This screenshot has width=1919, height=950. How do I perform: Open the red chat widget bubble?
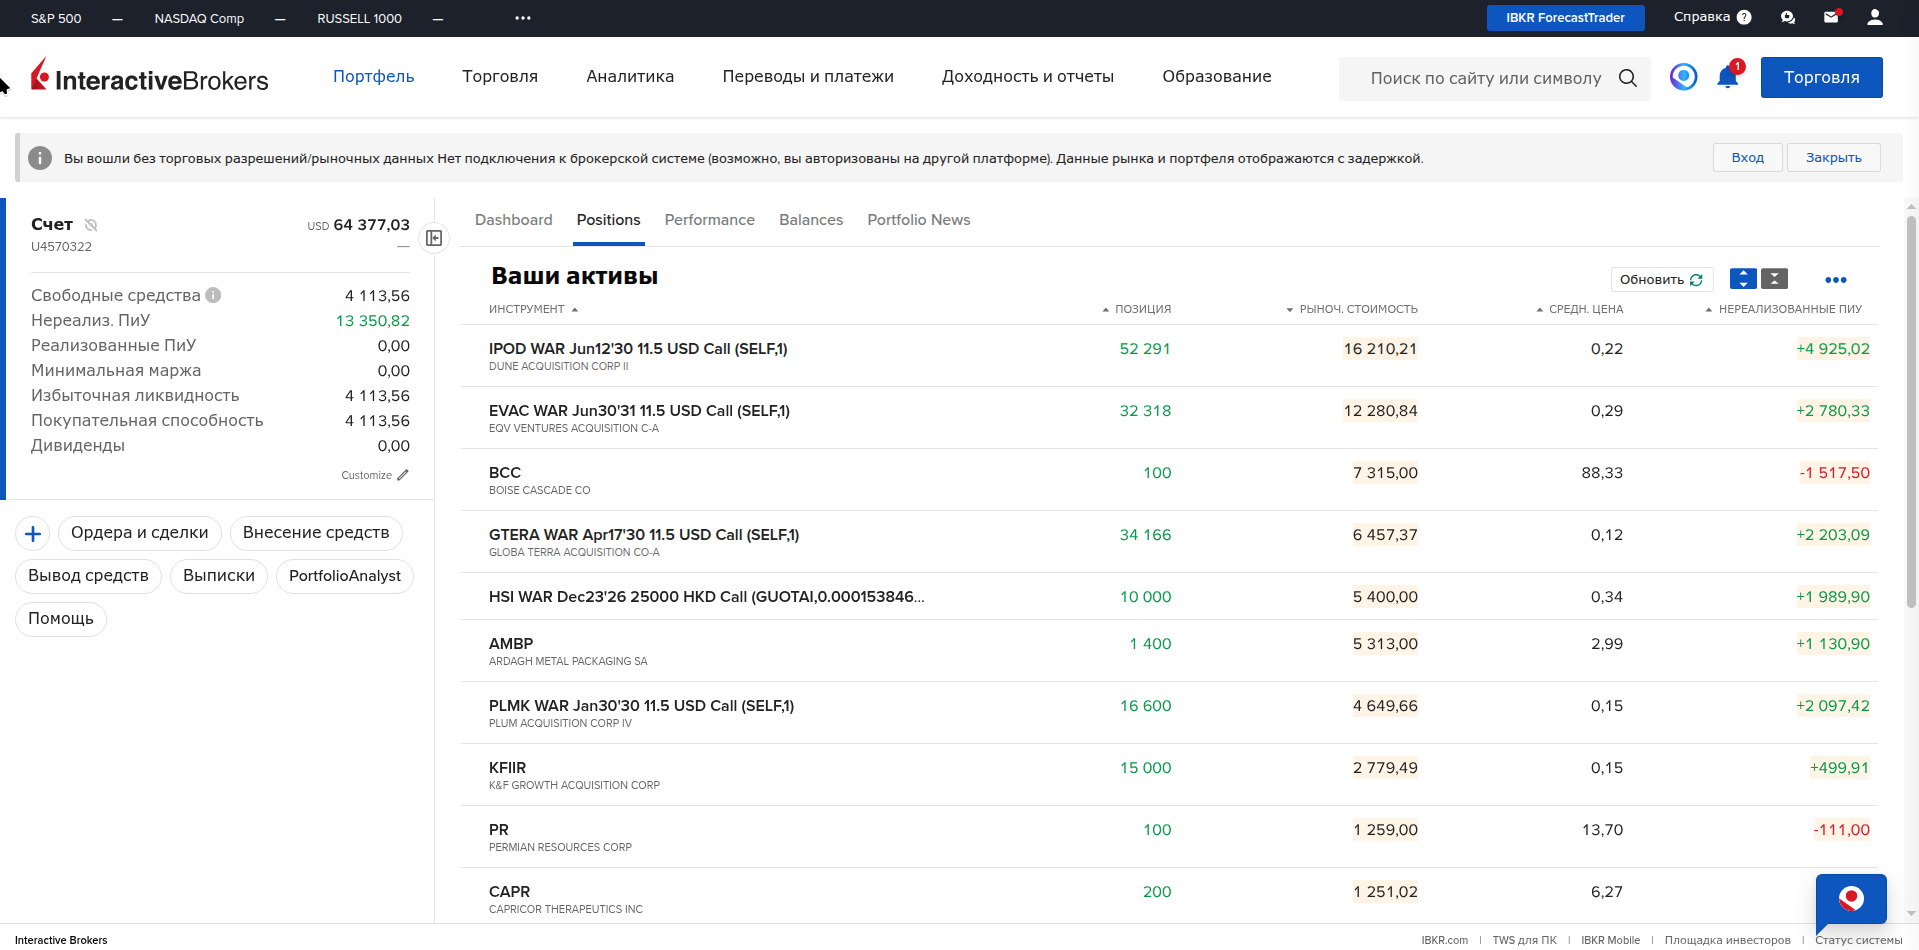point(1850,899)
